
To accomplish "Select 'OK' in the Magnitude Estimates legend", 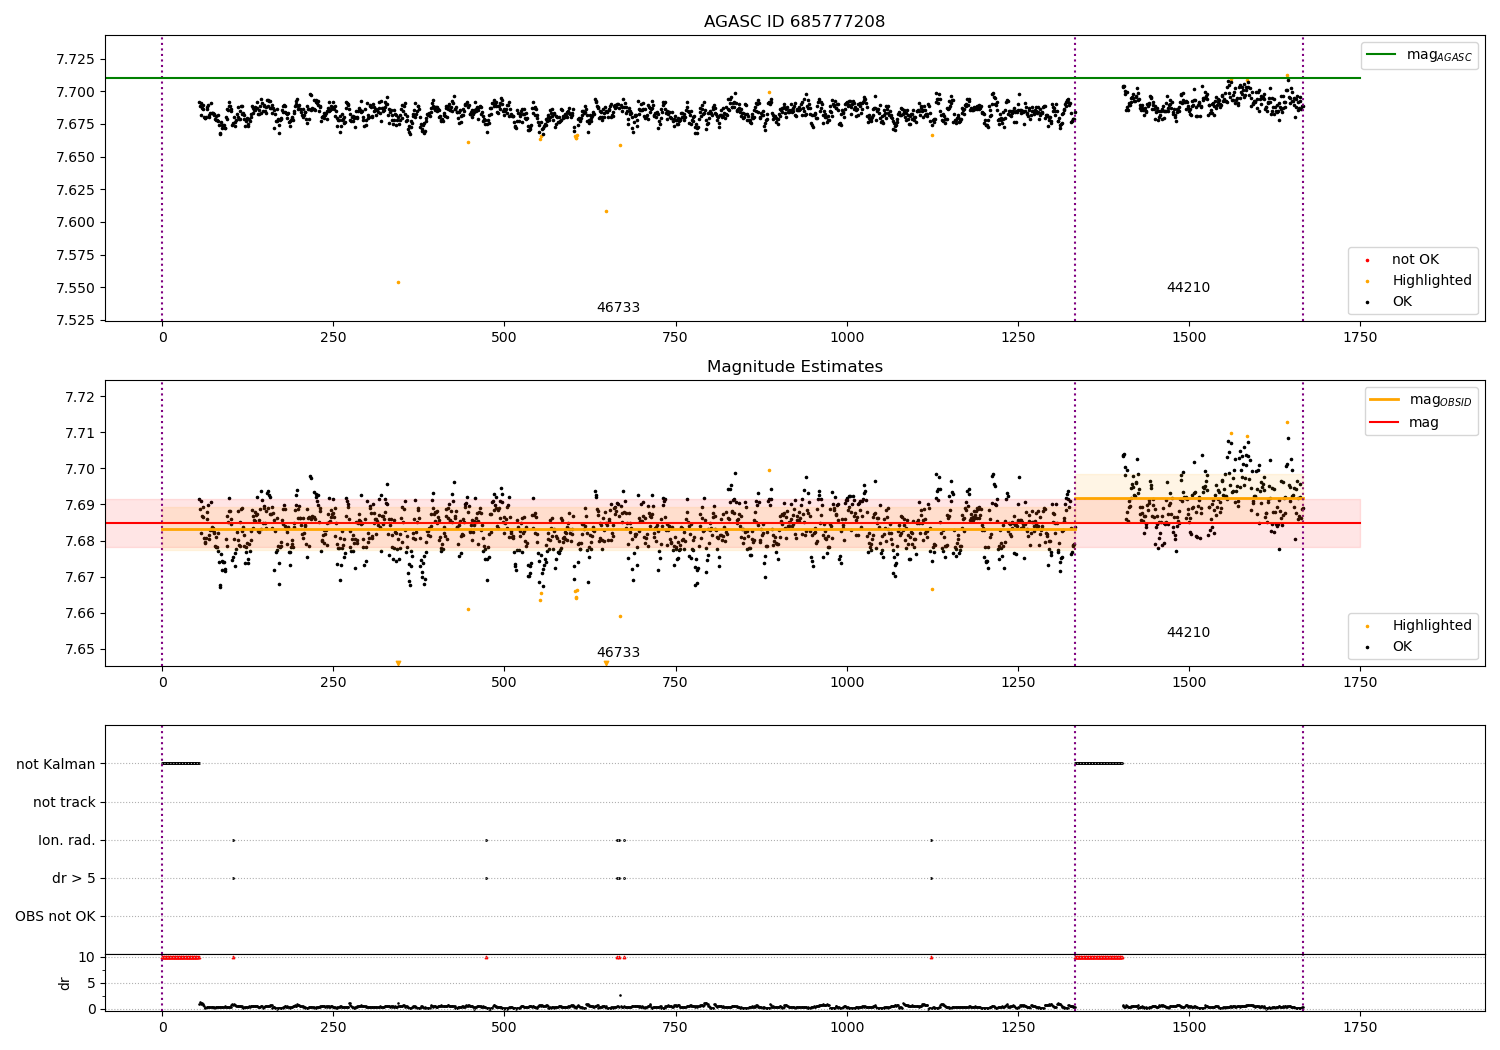I will (1402, 647).
